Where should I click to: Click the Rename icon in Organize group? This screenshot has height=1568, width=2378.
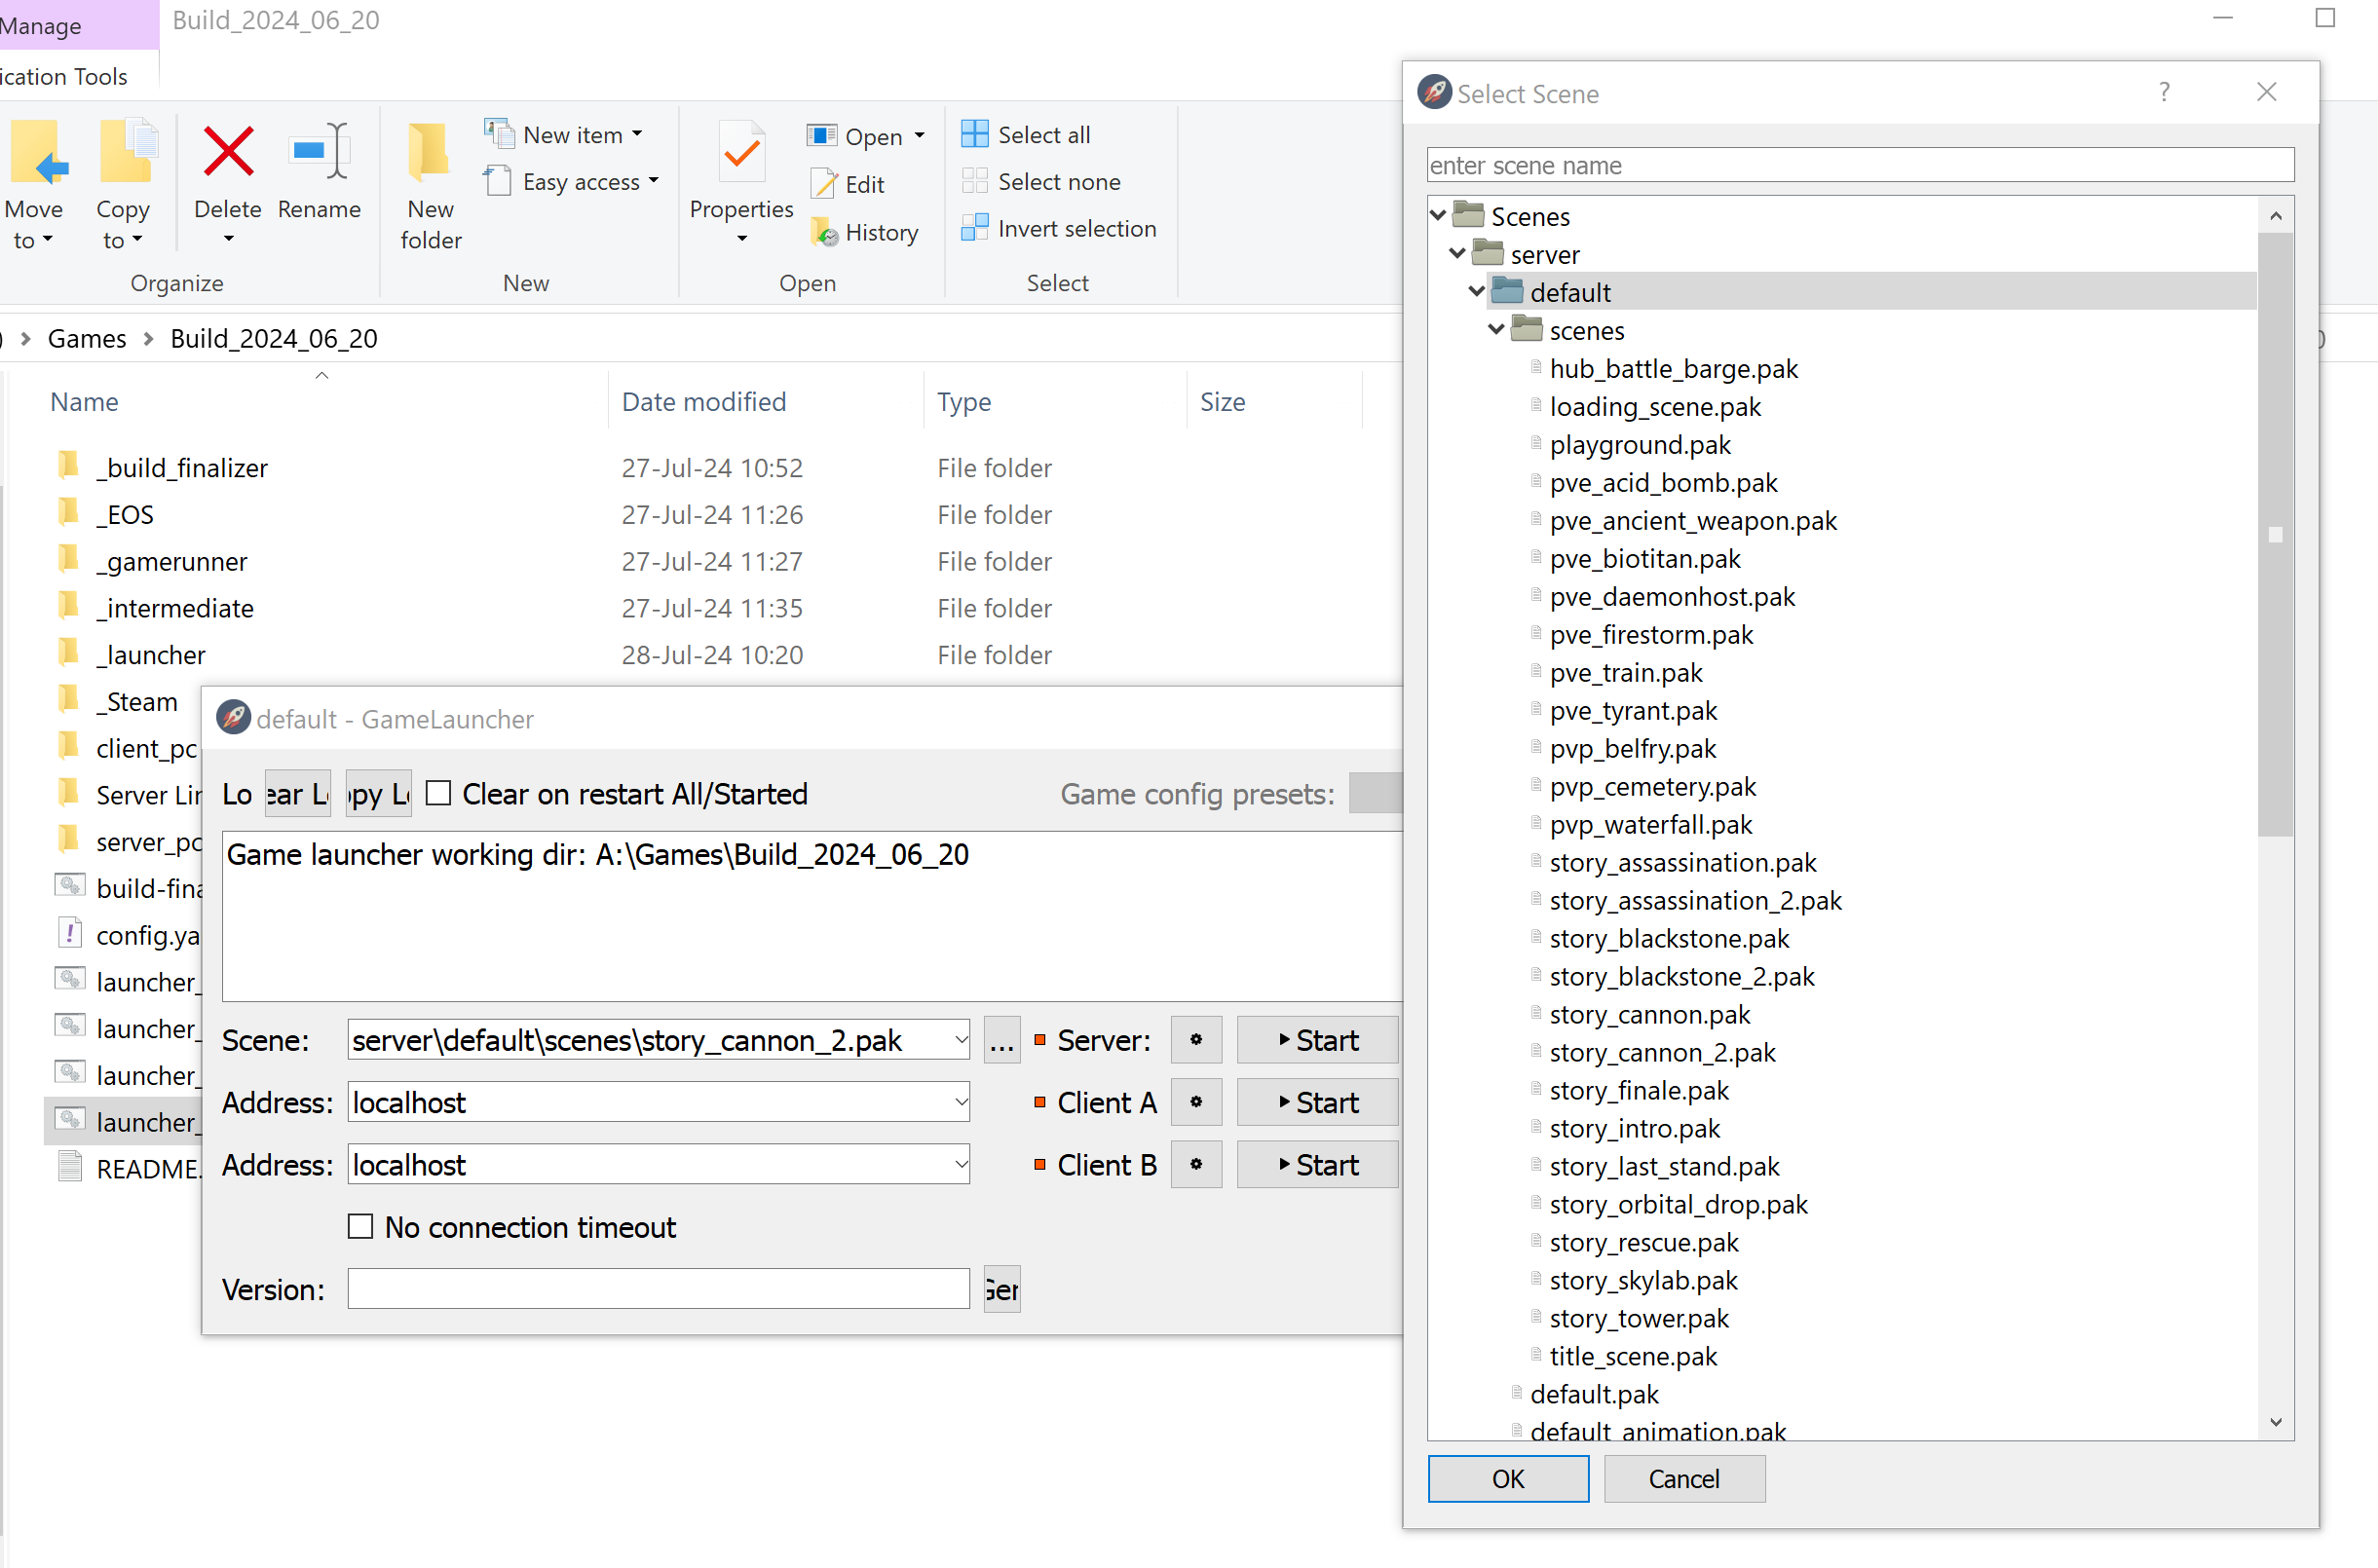pyautogui.click(x=319, y=153)
